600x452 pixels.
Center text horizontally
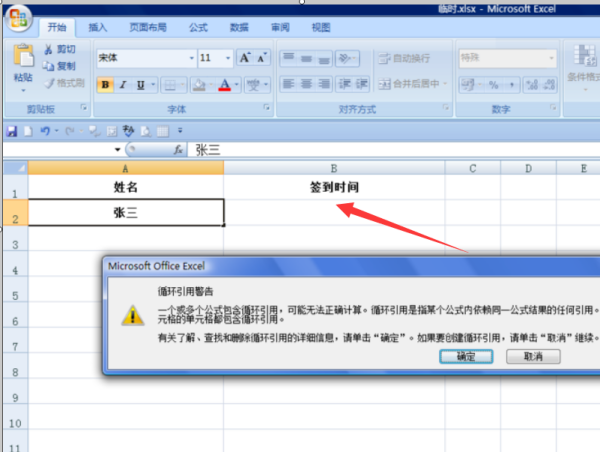306,84
